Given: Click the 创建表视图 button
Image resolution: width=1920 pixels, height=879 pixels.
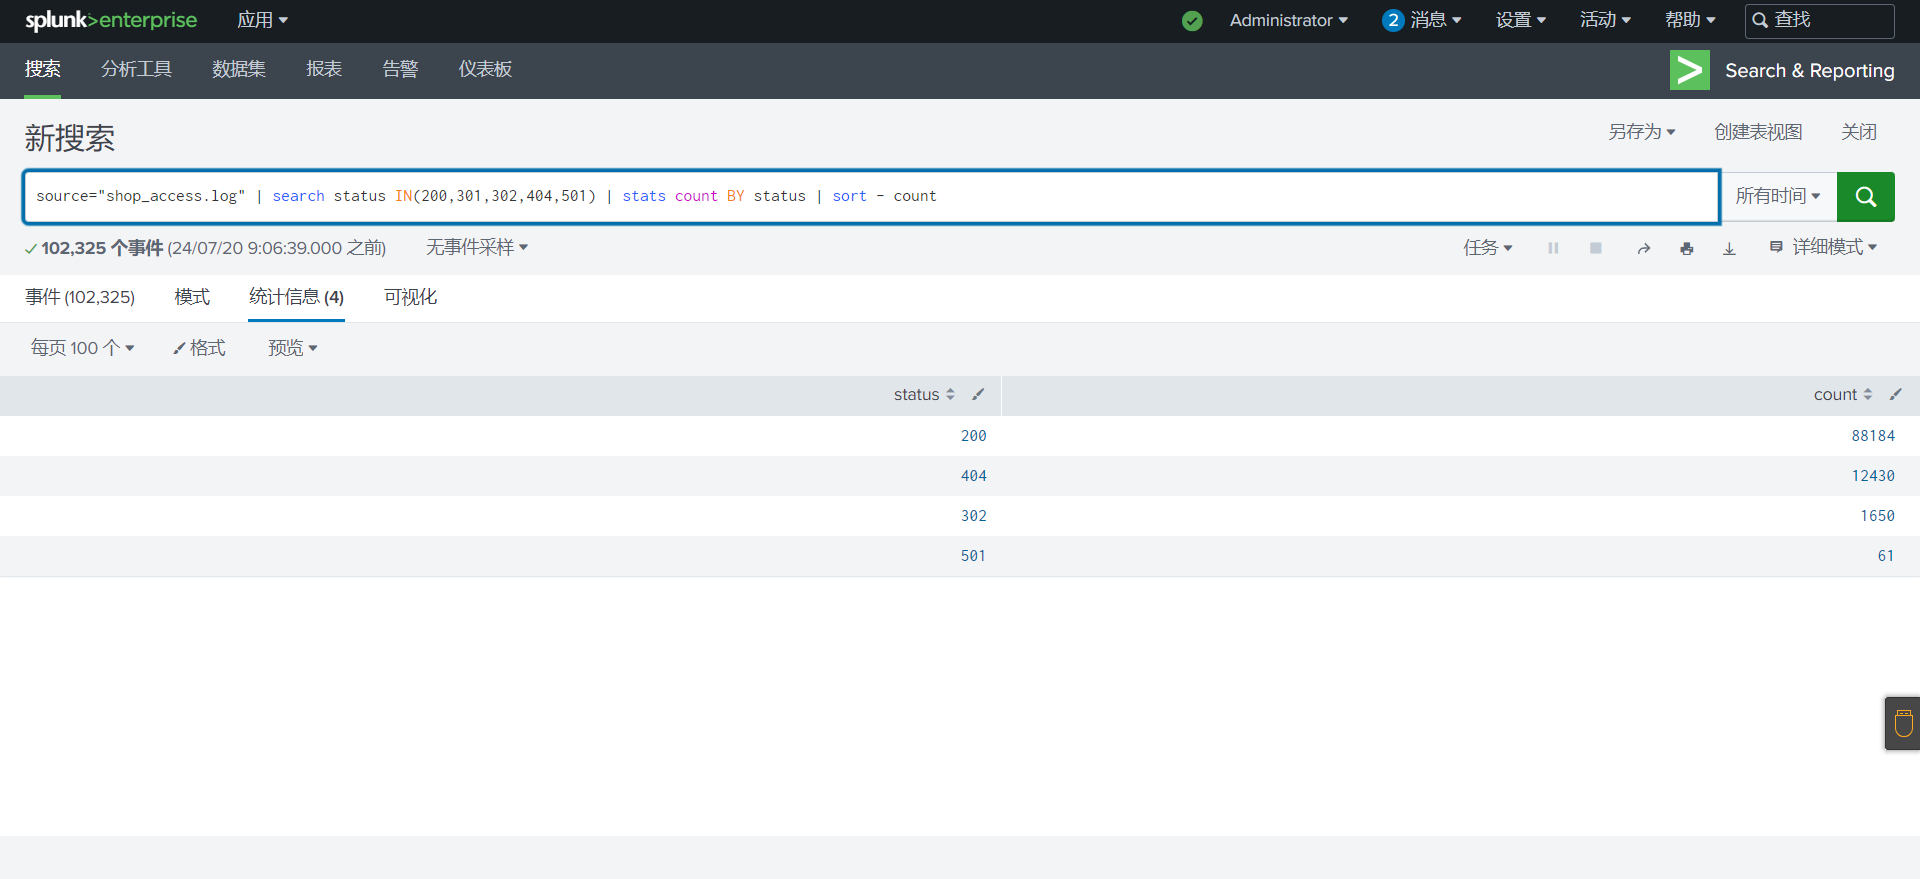Looking at the screenshot, I should pyautogui.click(x=1757, y=132).
